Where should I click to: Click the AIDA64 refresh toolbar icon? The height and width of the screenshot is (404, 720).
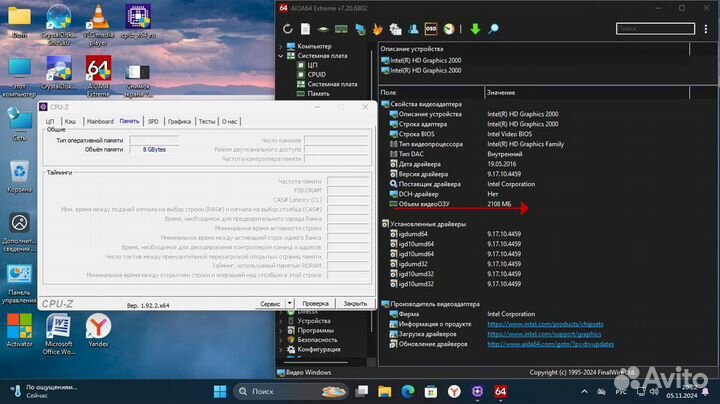(x=289, y=28)
